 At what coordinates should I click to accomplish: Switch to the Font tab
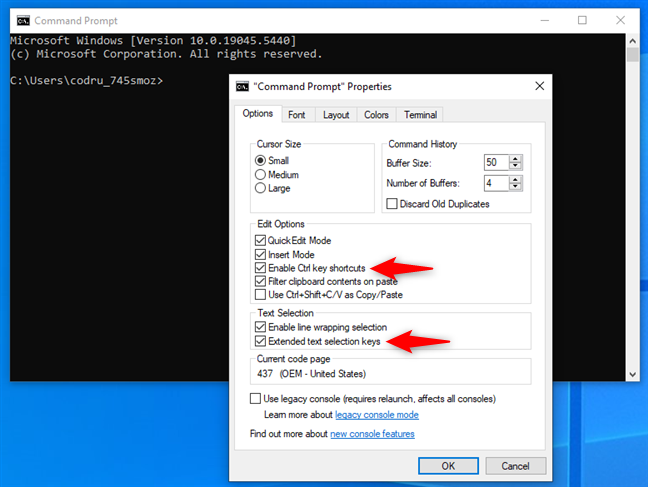(x=297, y=115)
